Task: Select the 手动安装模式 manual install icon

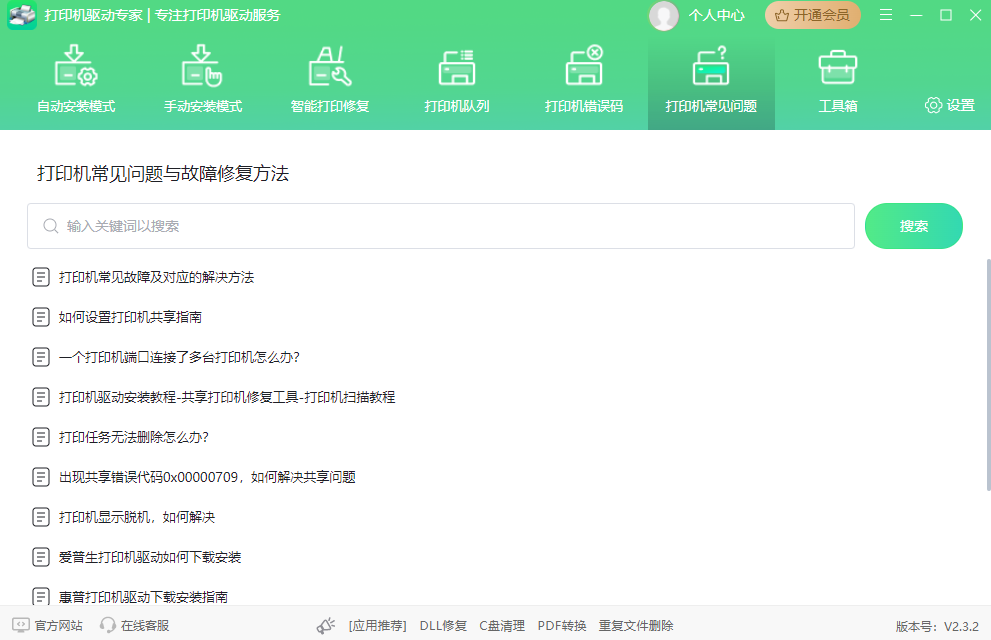Action: coord(203,67)
